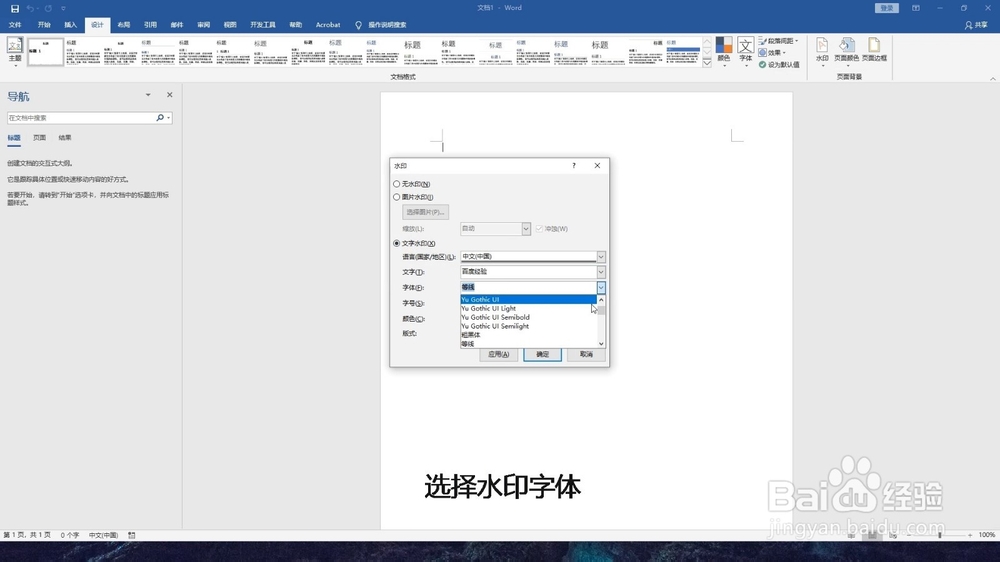This screenshot has width=1000, height=562.
Task: Open the 文件 file tab
Action: point(15,25)
